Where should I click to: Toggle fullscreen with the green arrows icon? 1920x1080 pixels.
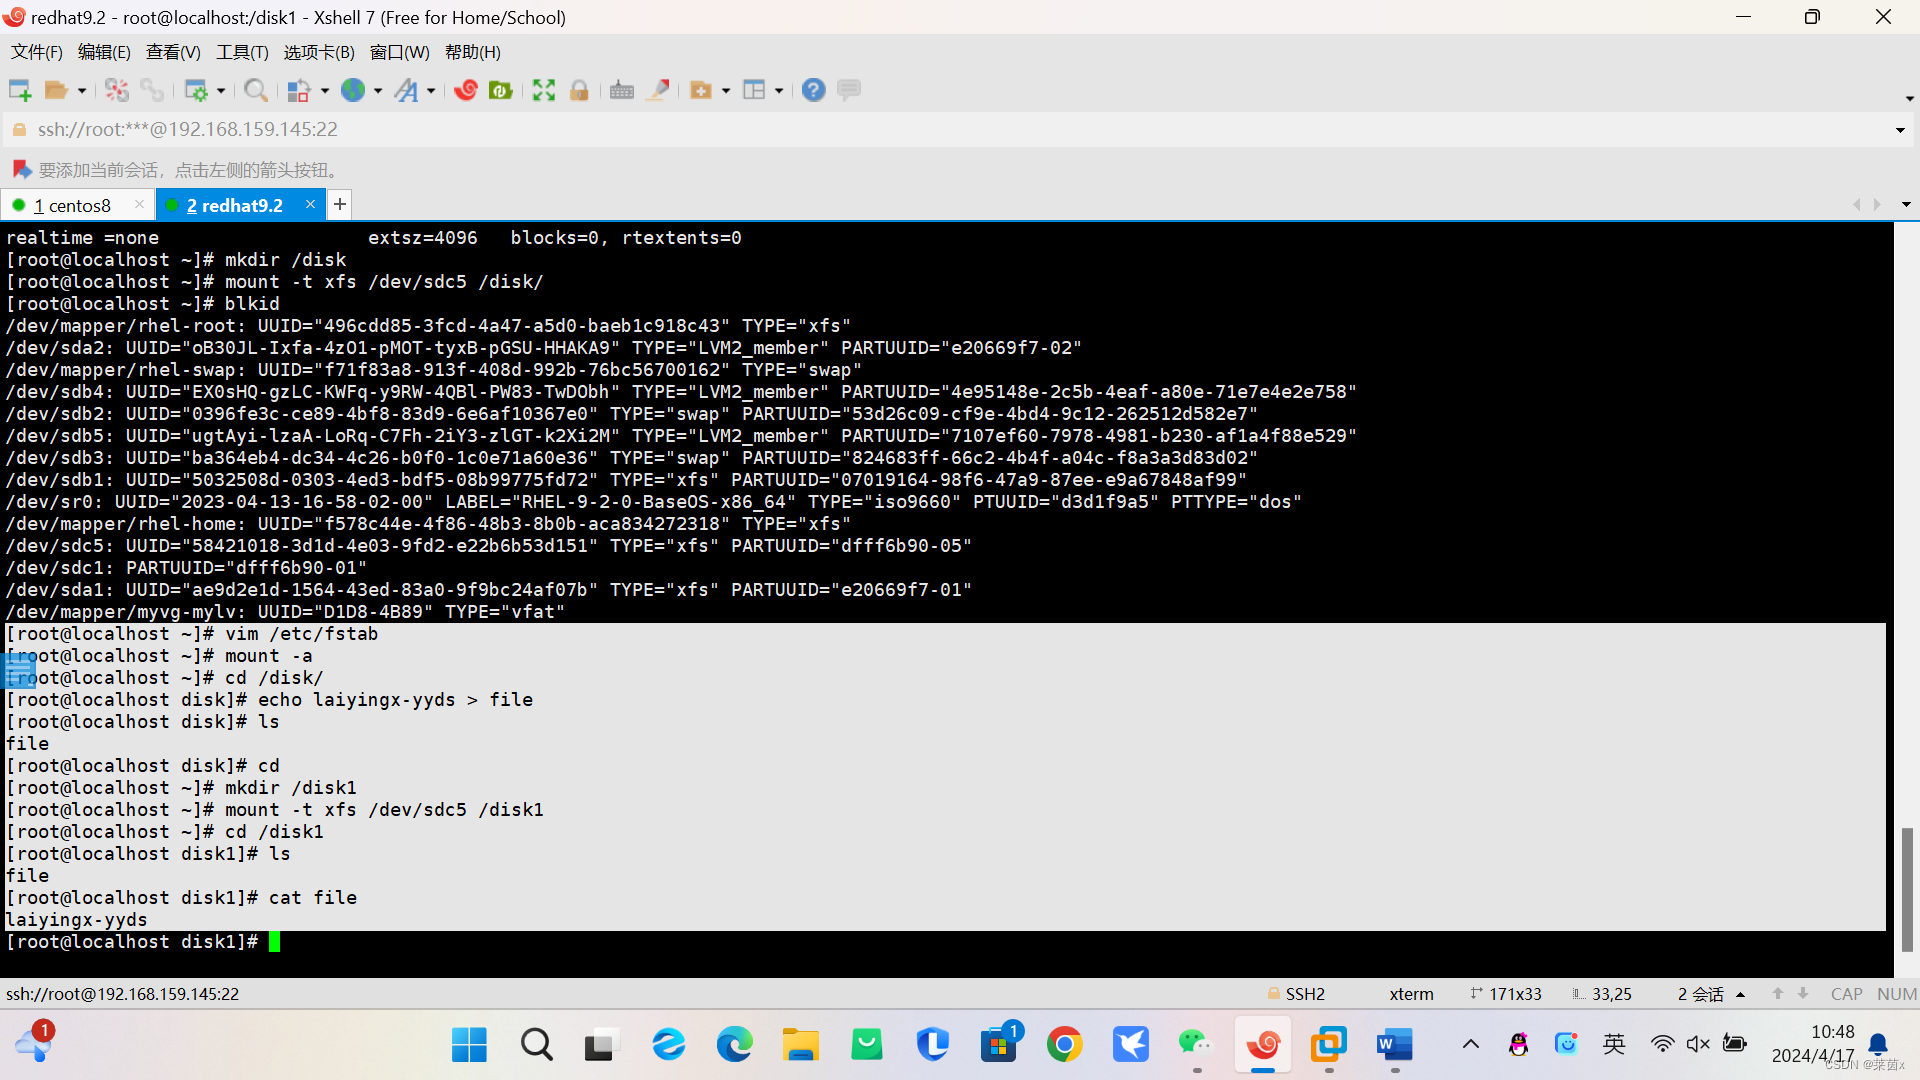543,91
